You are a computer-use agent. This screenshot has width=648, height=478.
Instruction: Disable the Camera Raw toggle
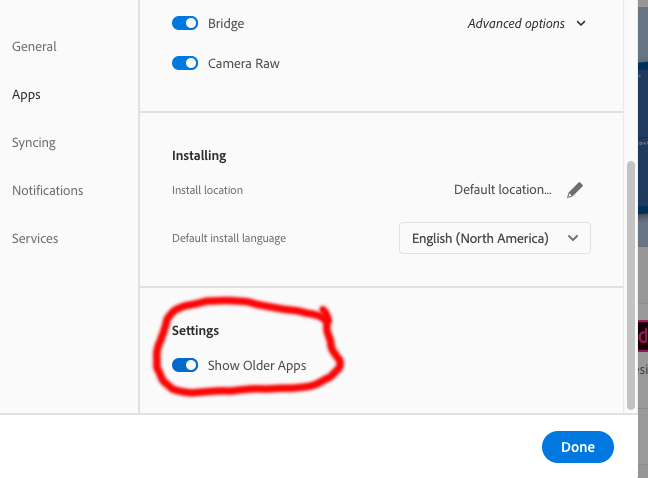pyautogui.click(x=185, y=63)
